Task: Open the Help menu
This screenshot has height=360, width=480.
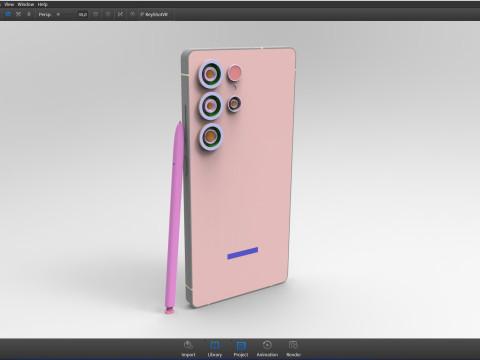Action: (43, 4)
